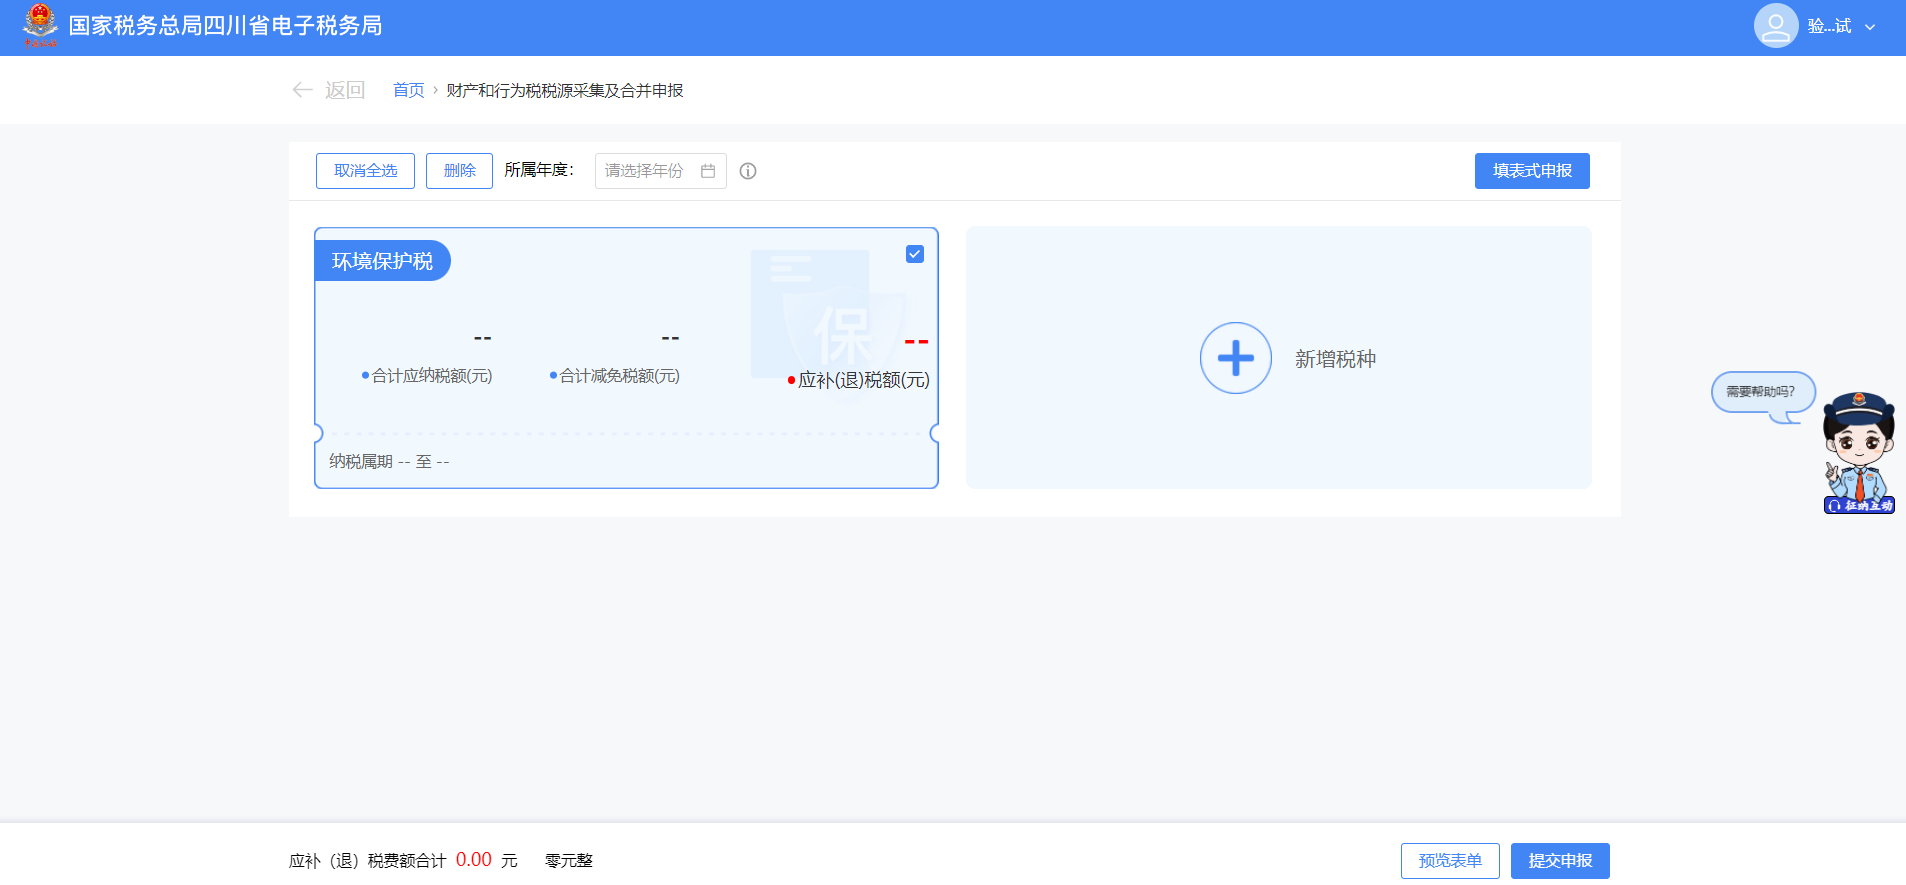Screen dimensions: 1906x885
Task: Open the 请选择年份 year picker field
Action: pyautogui.click(x=660, y=171)
